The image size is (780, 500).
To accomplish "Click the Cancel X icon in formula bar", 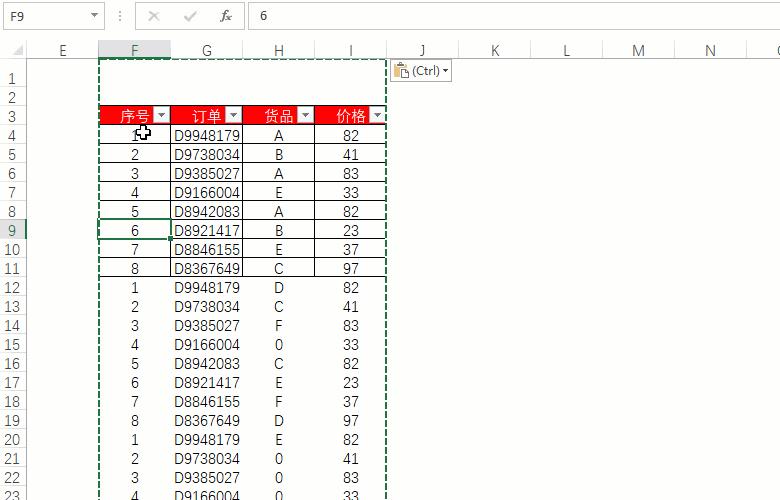I will [x=154, y=16].
